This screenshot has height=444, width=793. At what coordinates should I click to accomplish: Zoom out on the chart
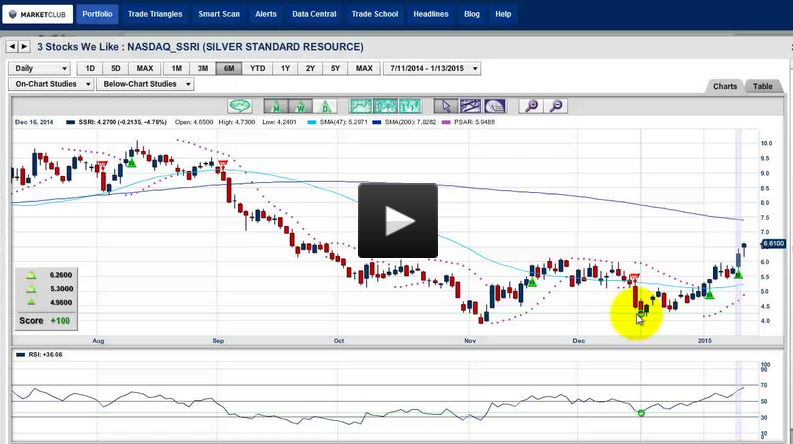[556, 106]
